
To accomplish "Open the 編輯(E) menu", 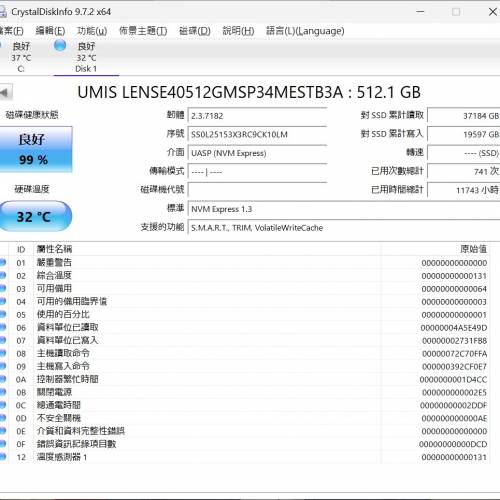I will click(x=50, y=31).
